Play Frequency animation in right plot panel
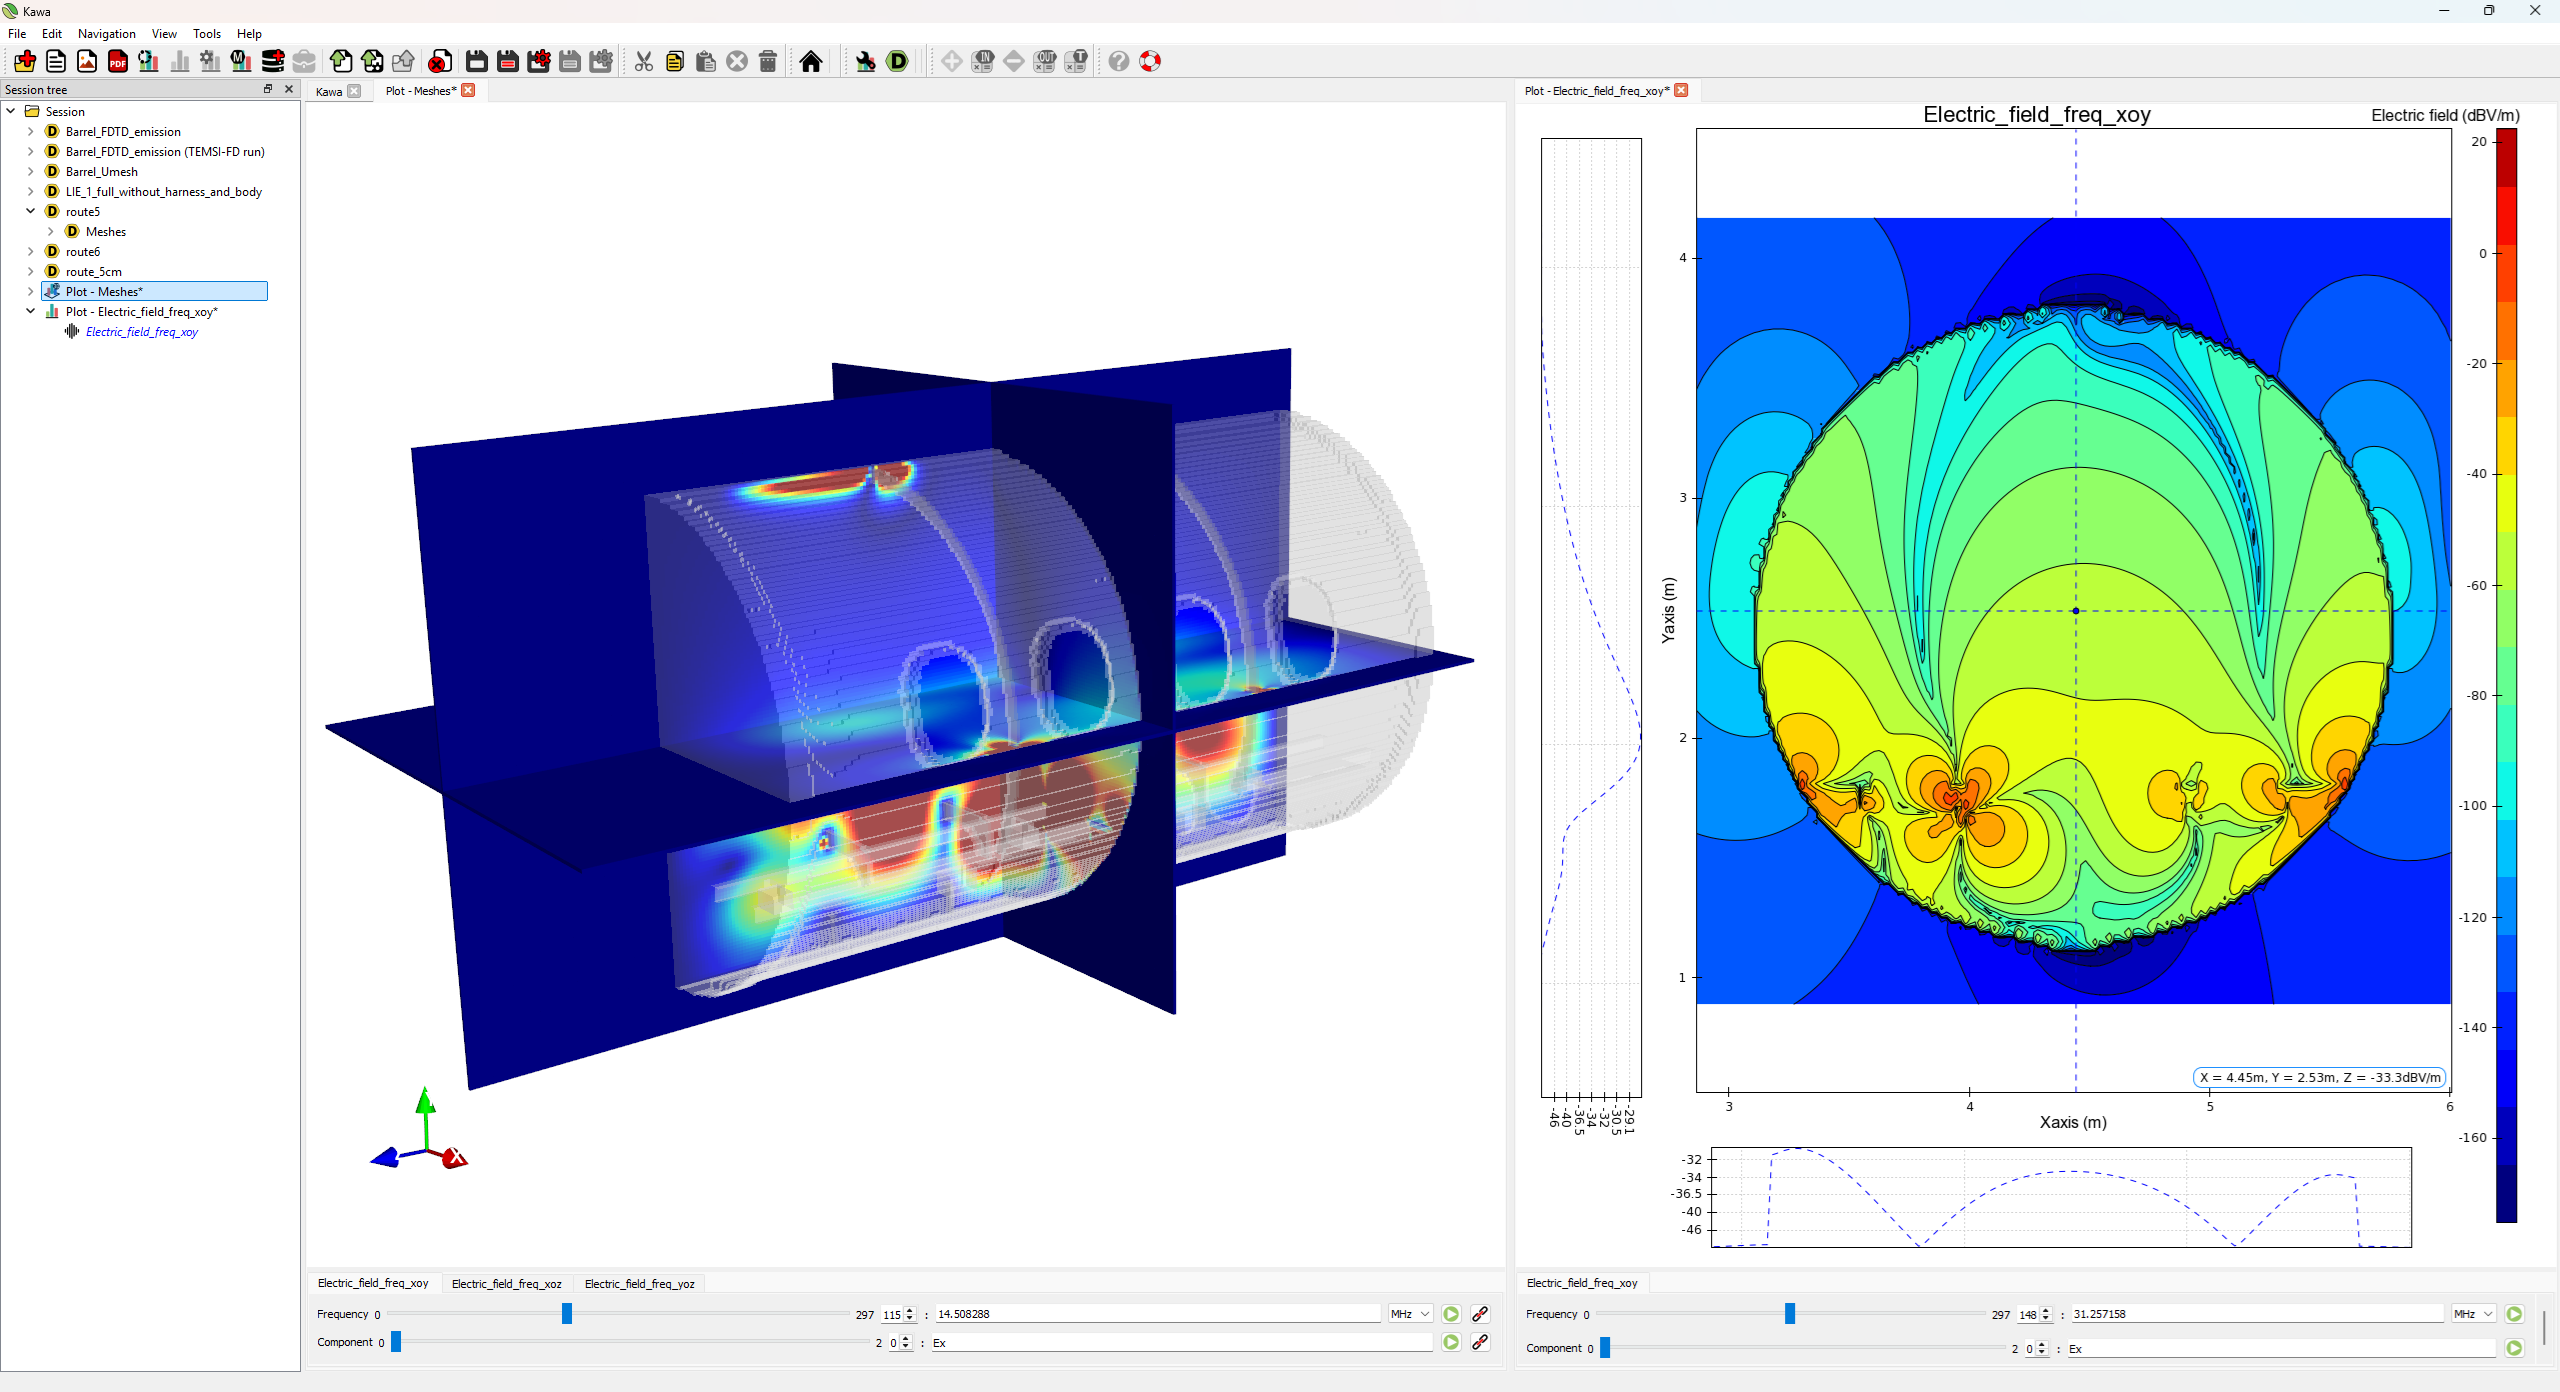Image resolution: width=2560 pixels, height=1392 pixels. click(x=2514, y=1314)
